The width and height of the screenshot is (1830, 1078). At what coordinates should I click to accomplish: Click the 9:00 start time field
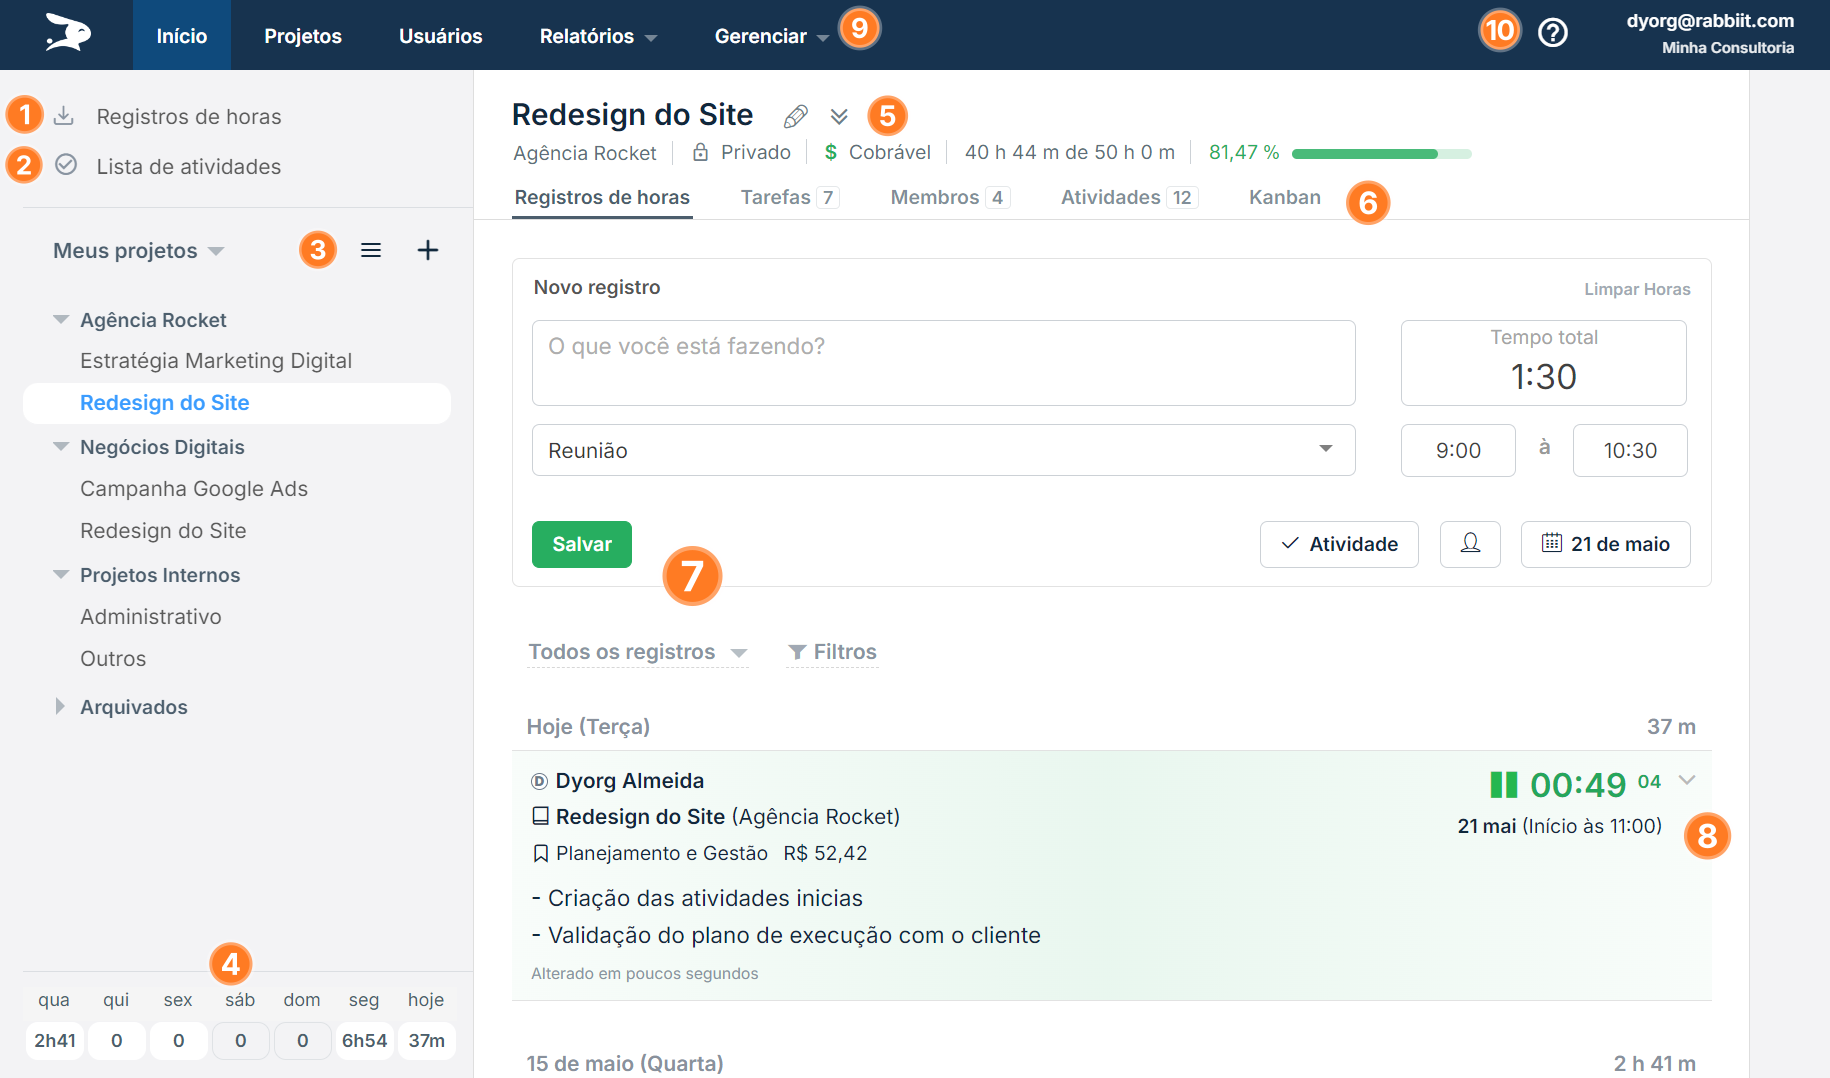click(x=1458, y=450)
